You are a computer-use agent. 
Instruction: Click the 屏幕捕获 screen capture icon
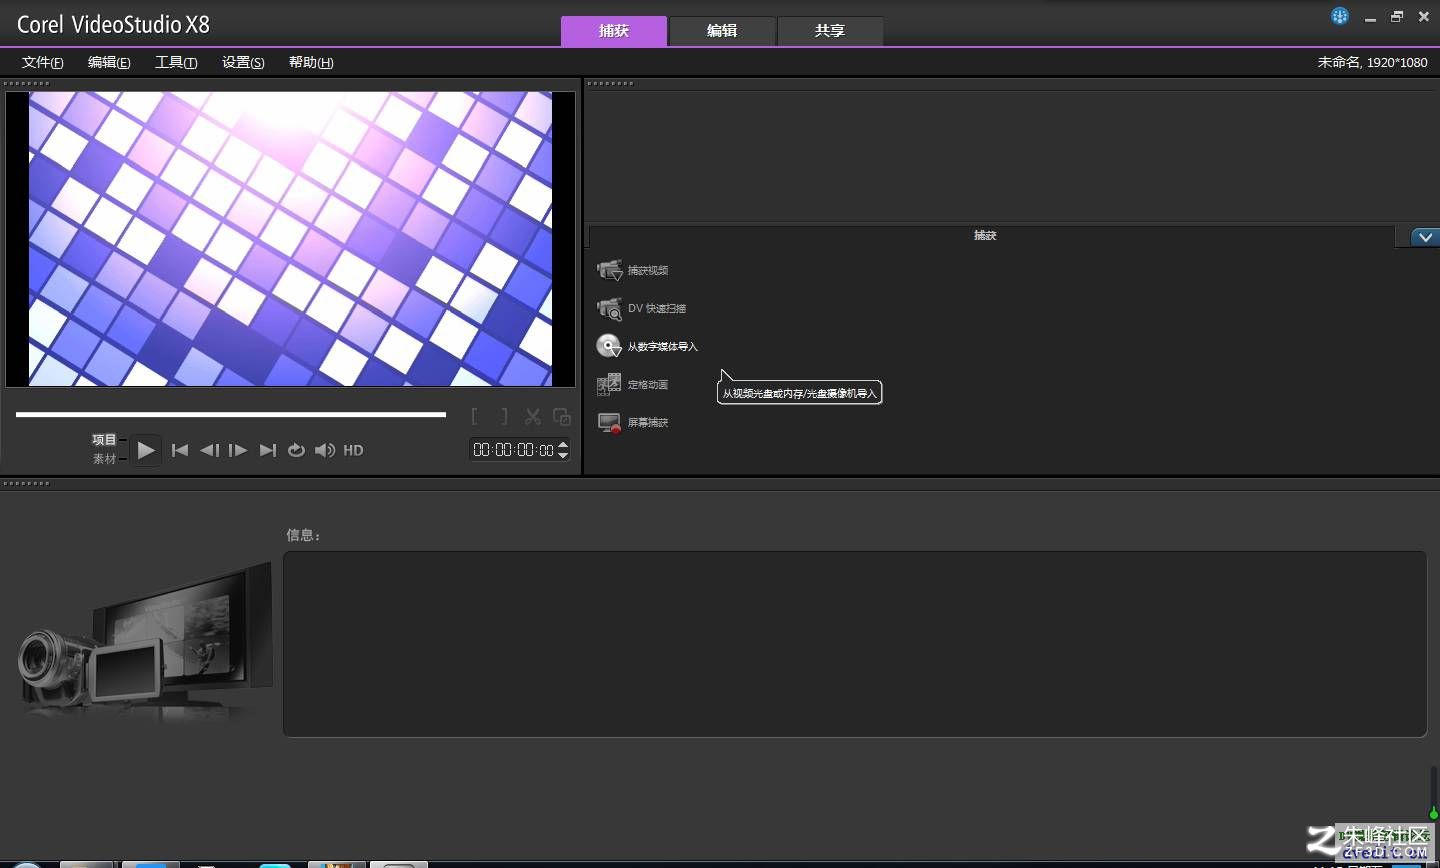[x=609, y=422]
